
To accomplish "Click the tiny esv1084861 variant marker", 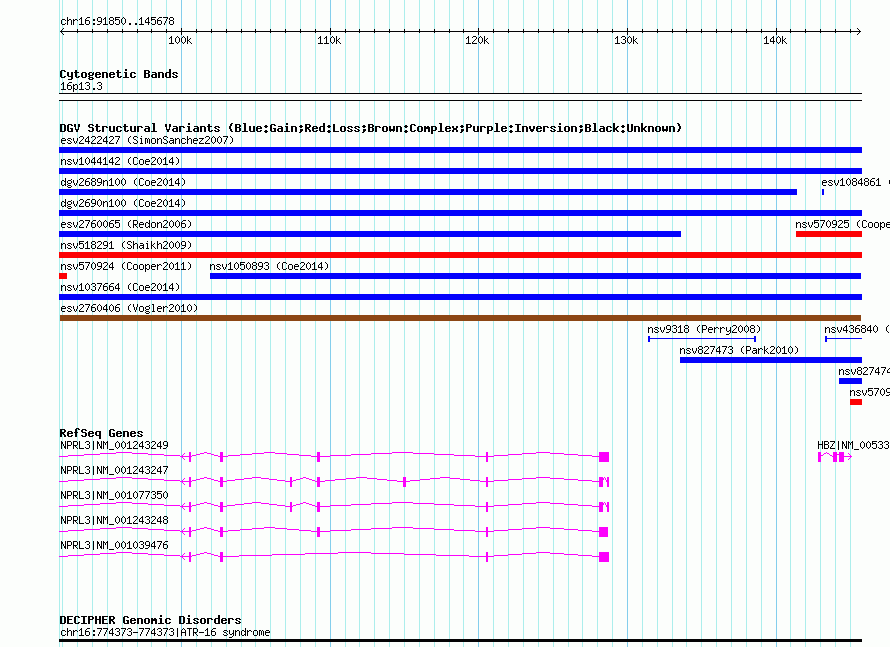I will (x=822, y=192).
